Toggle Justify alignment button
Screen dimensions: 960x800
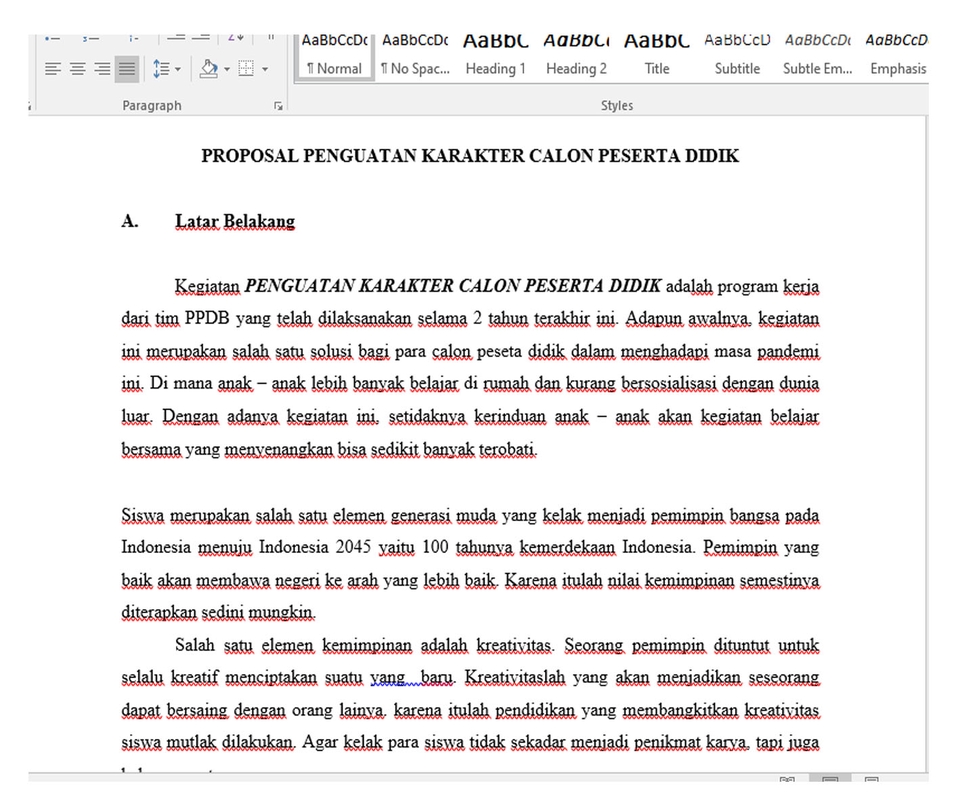pos(127,69)
